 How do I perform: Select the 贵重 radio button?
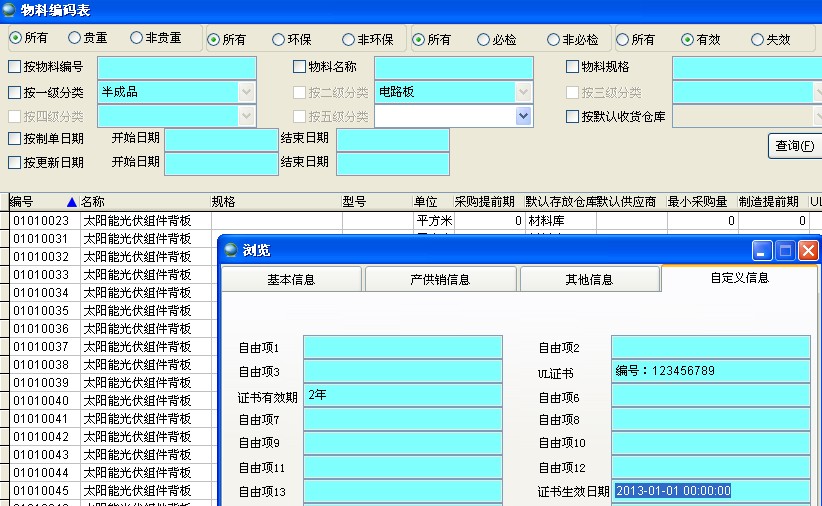[x=75, y=38]
